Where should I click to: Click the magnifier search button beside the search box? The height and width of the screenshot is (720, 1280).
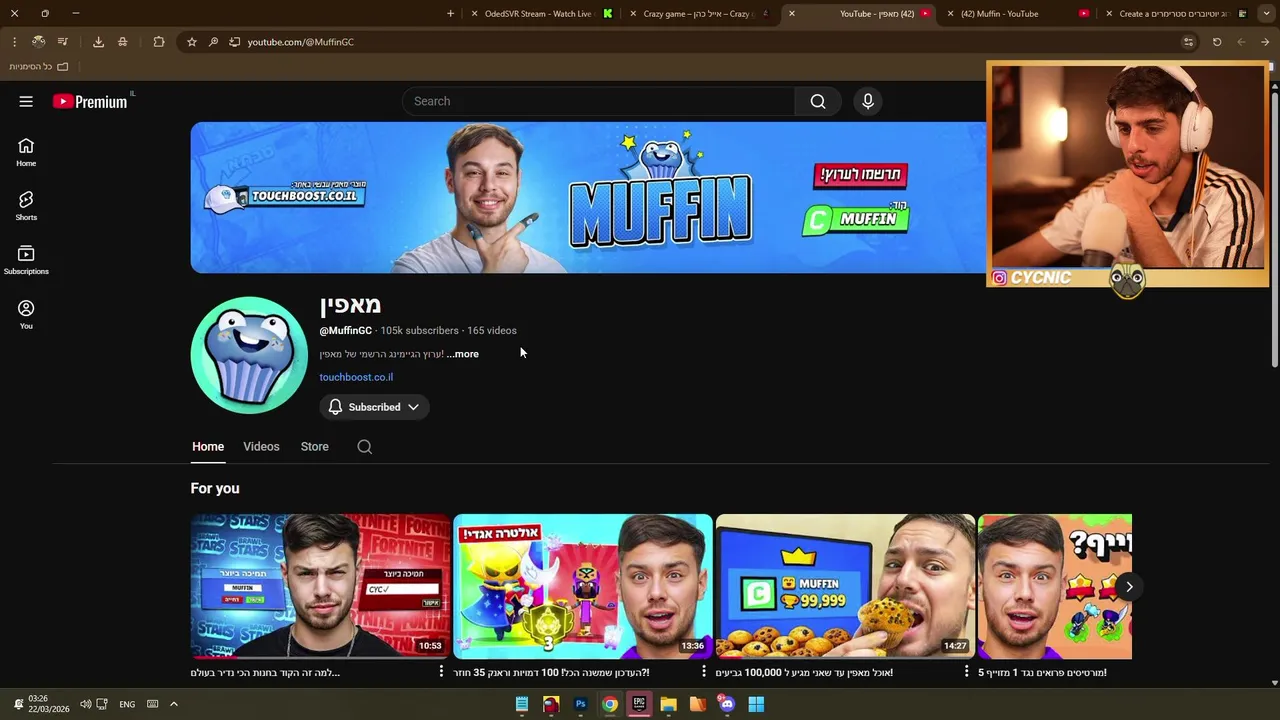[x=818, y=101]
